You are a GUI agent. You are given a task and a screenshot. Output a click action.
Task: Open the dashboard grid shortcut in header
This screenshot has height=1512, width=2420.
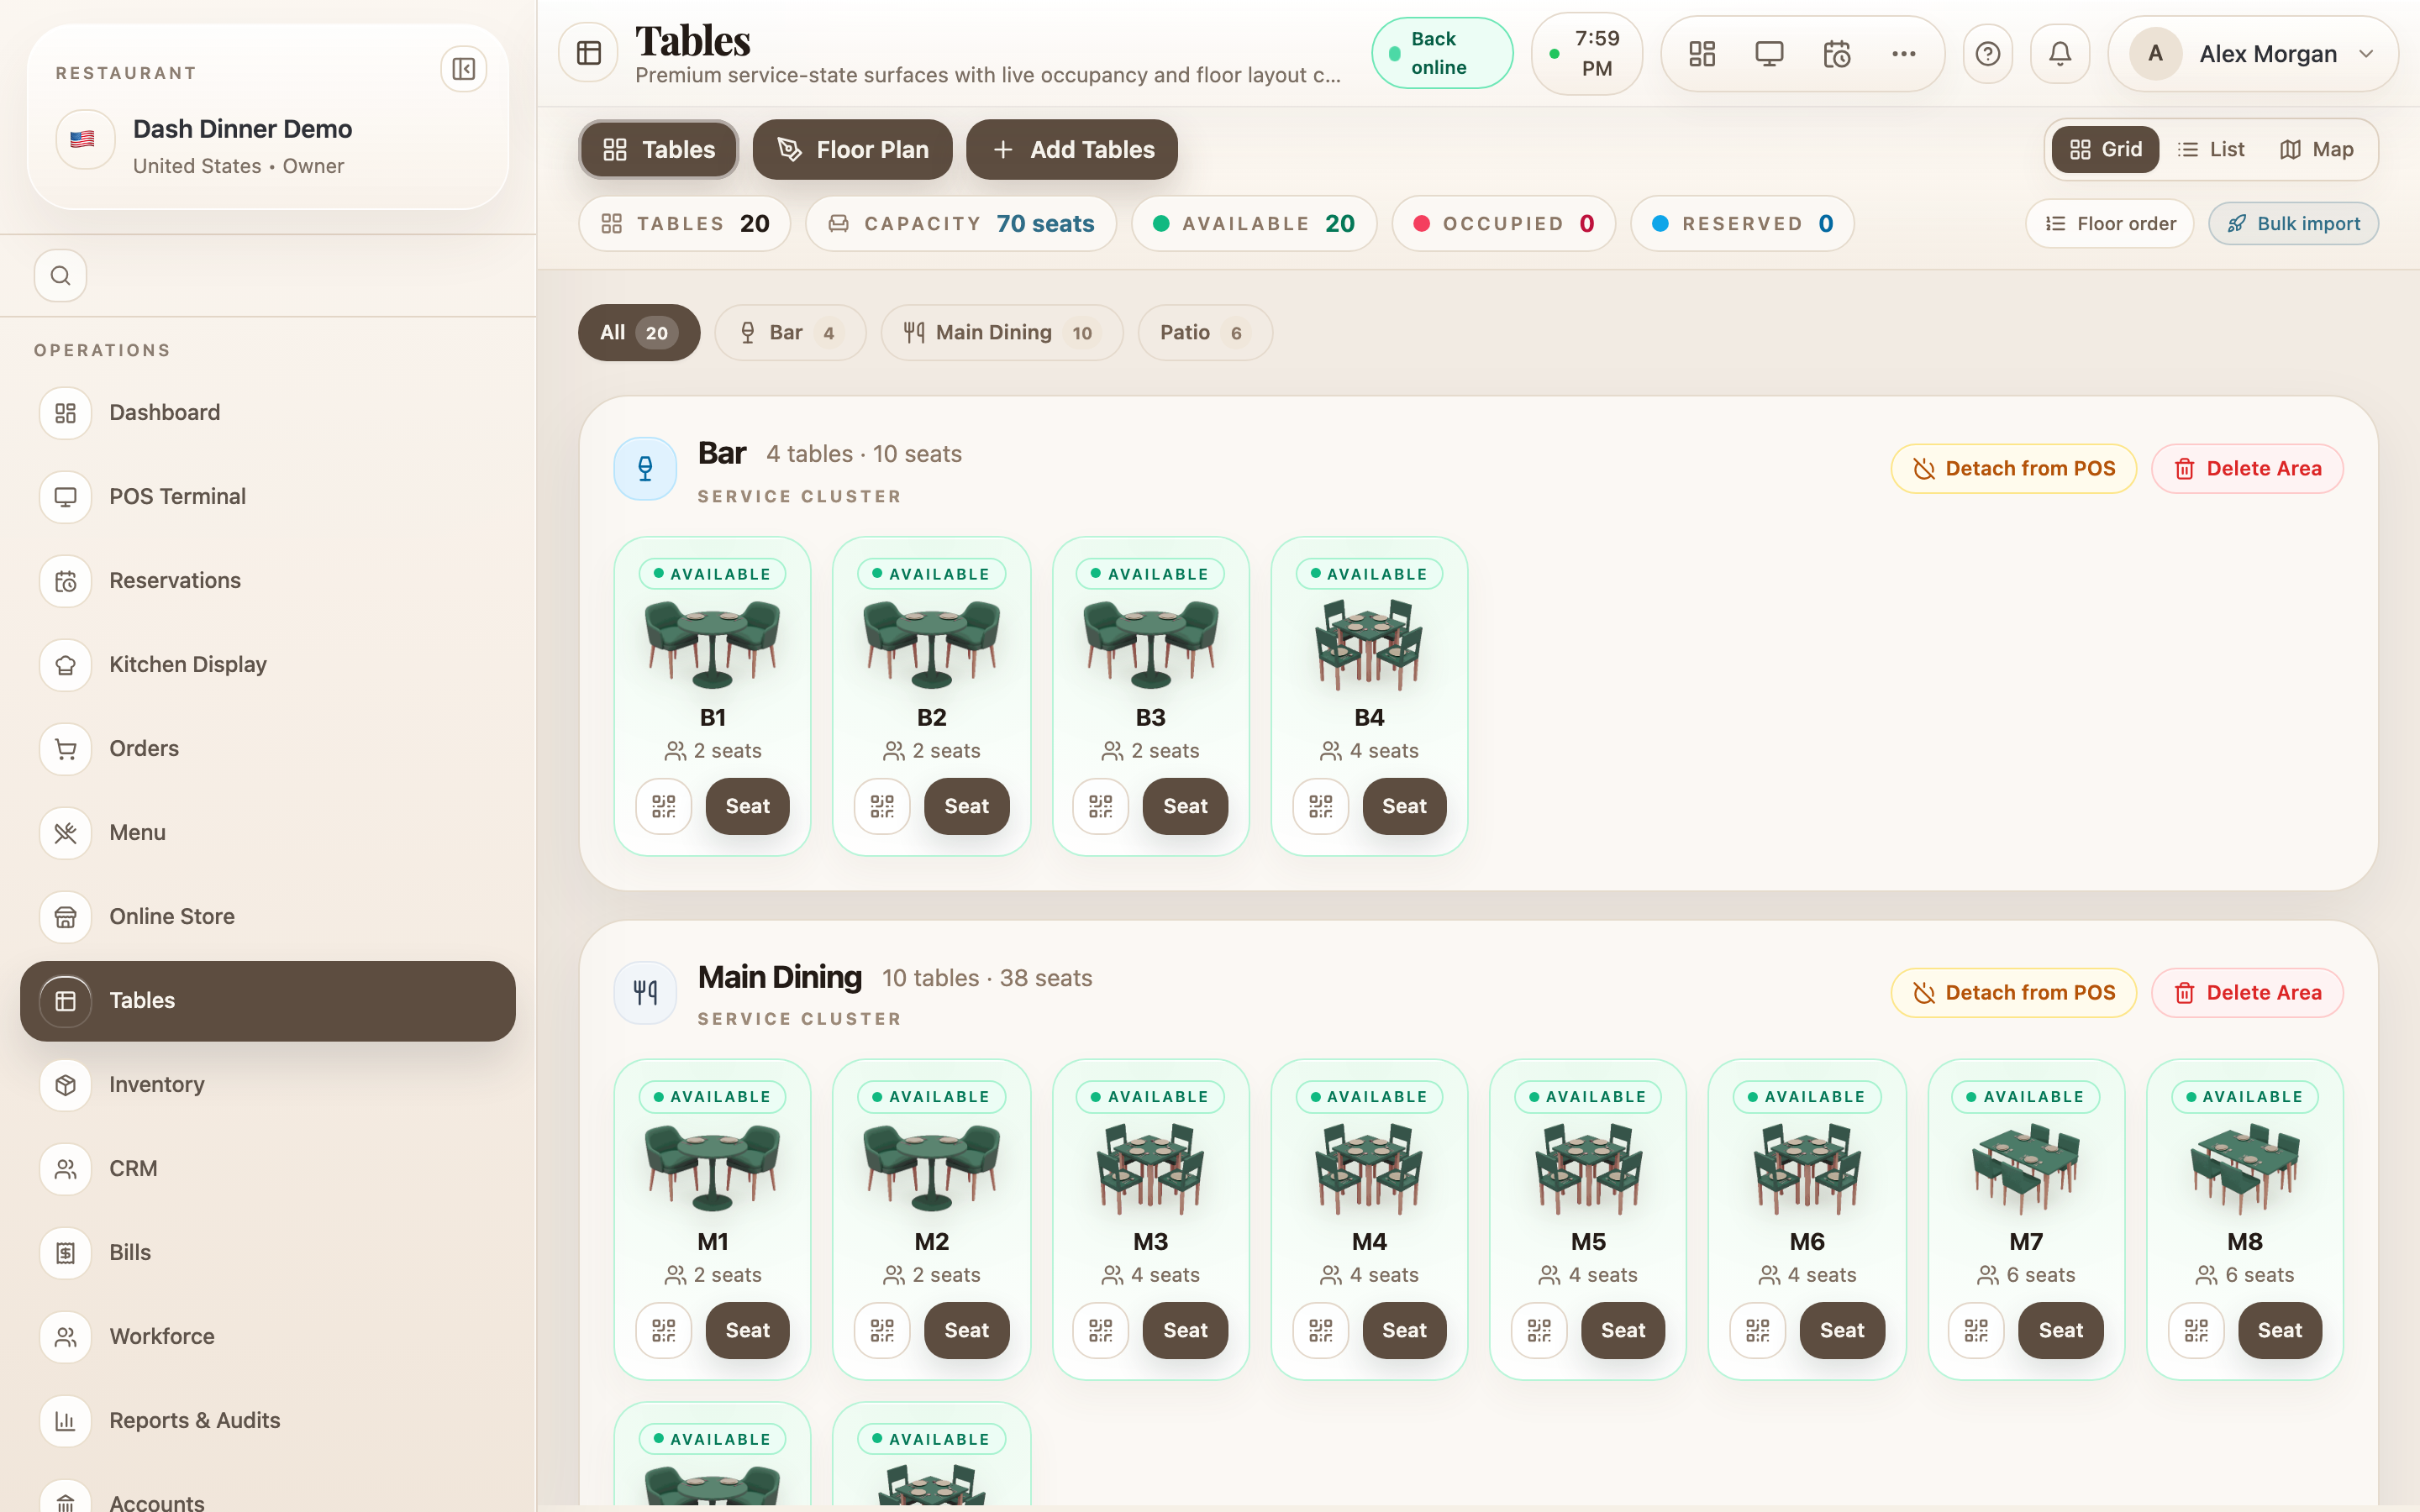click(1702, 54)
